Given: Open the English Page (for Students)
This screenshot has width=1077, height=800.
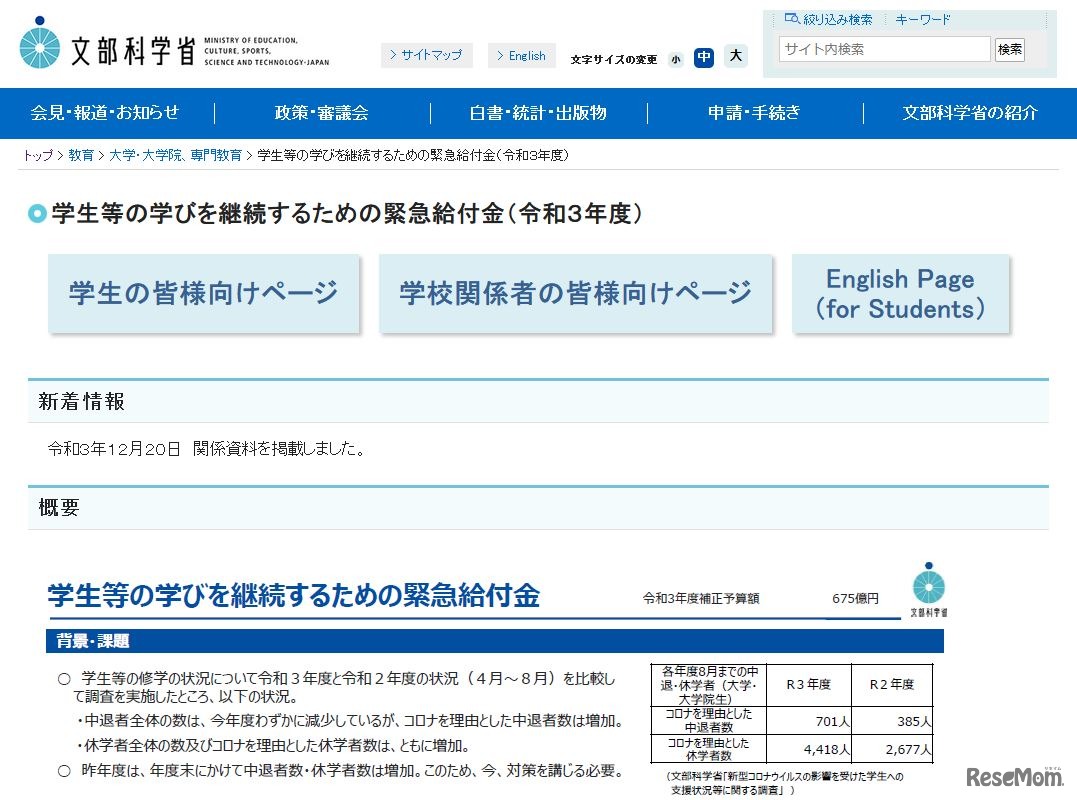Looking at the screenshot, I should (900, 293).
